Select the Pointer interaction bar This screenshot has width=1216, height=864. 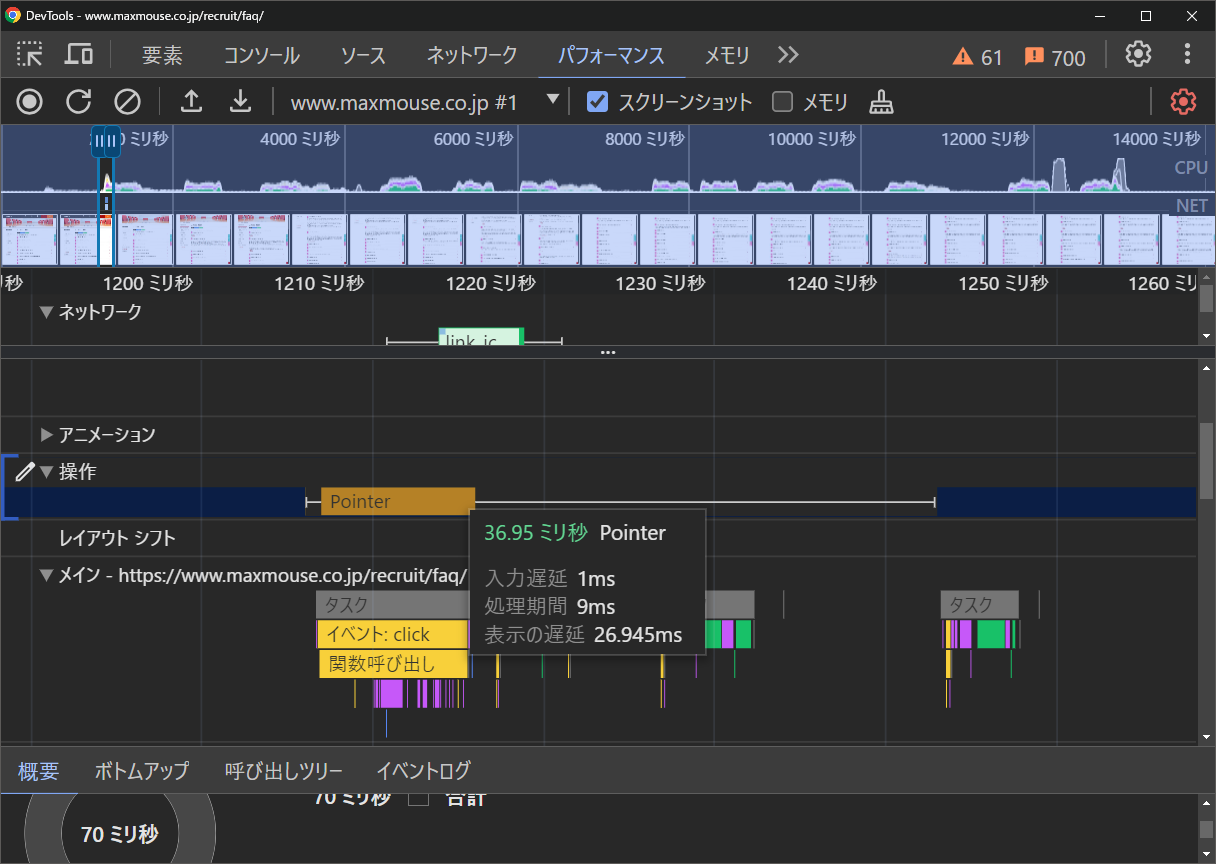[x=398, y=502]
